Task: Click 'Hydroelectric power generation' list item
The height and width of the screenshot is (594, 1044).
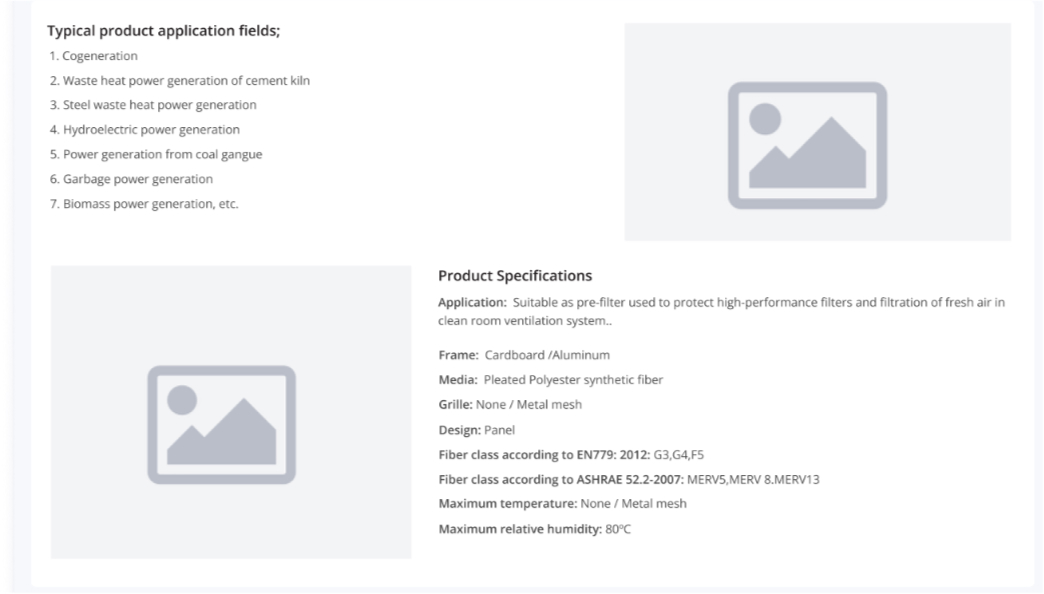Action: (145, 130)
